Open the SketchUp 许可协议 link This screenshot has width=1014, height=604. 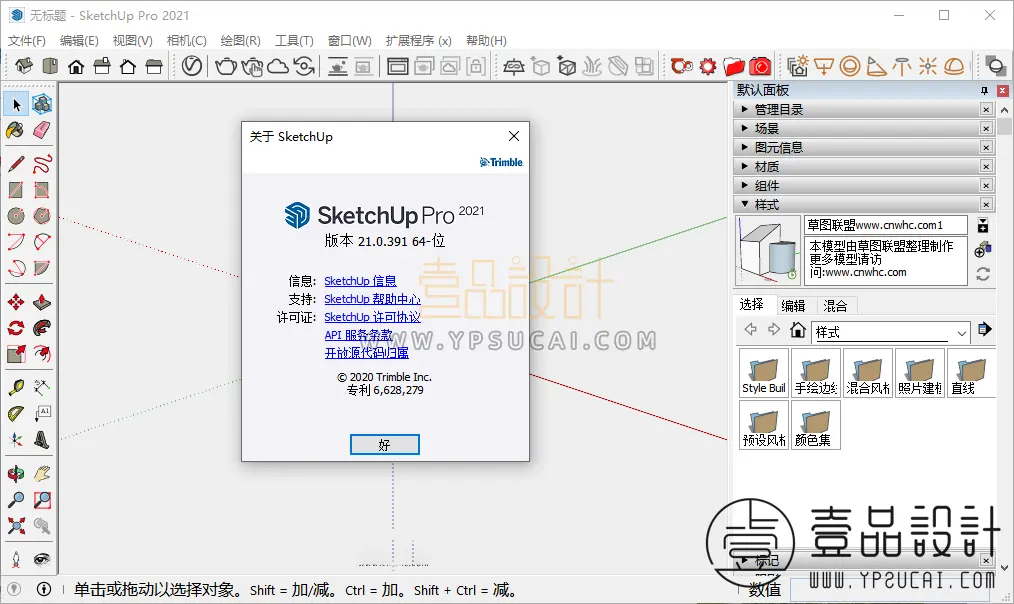coord(372,317)
